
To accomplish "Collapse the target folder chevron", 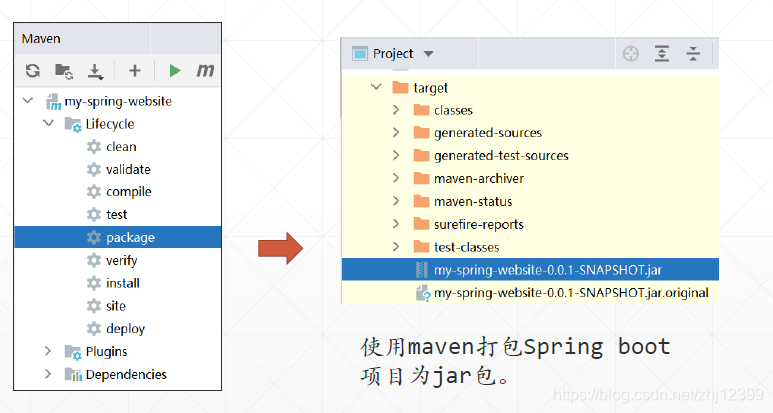I will (376, 87).
